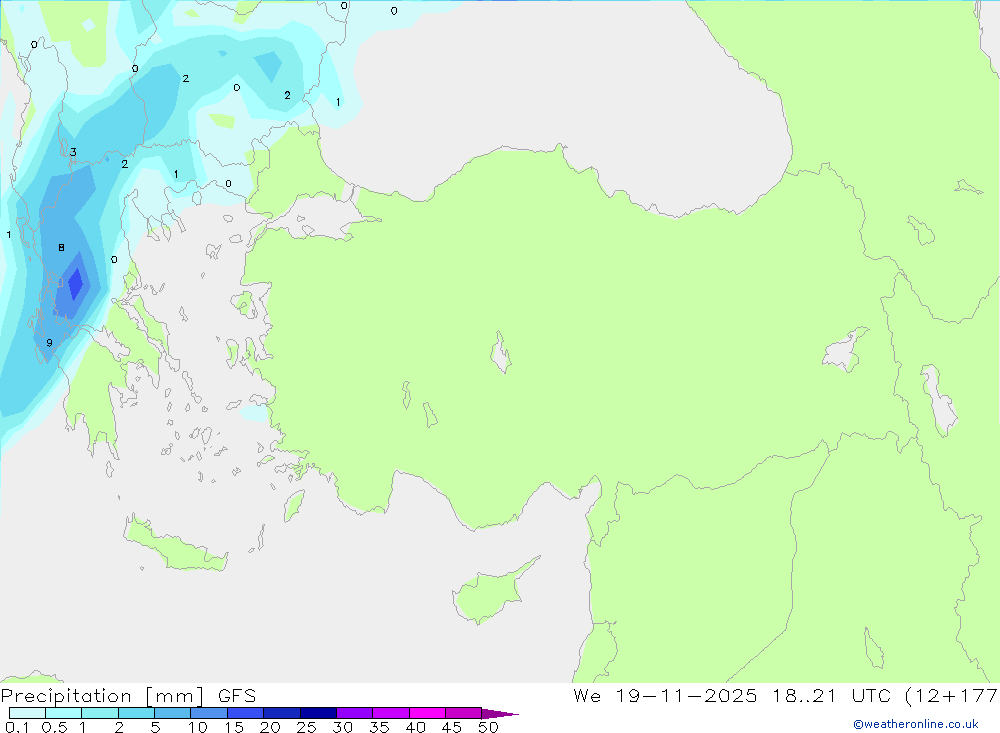Pick the 1–2 mm legend color box
The width and height of the screenshot is (1000, 733).
tap(99, 713)
